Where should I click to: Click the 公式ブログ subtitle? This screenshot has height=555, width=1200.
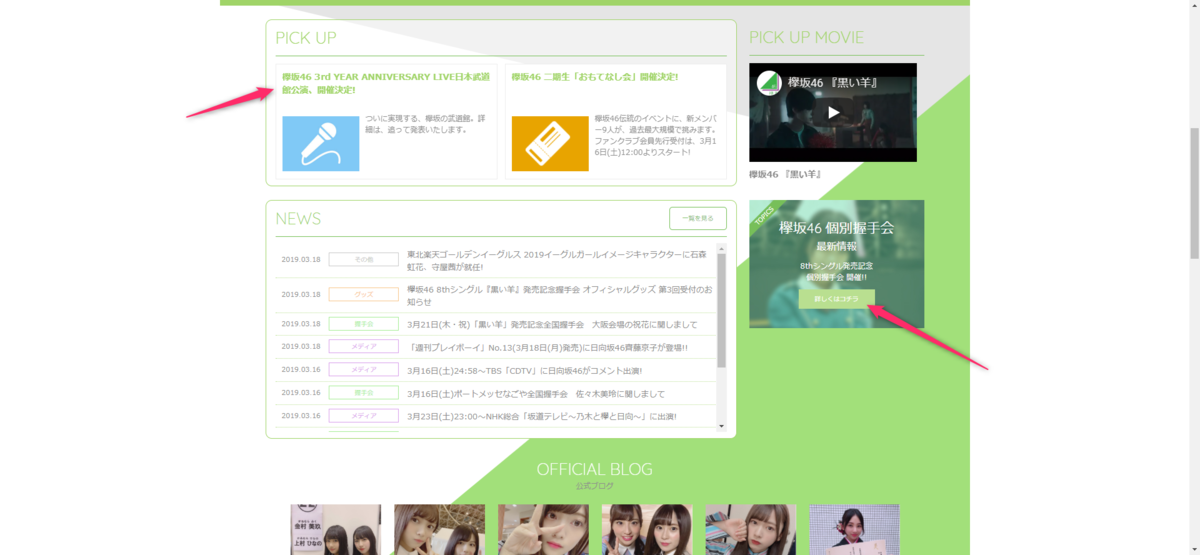coord(594,486)
